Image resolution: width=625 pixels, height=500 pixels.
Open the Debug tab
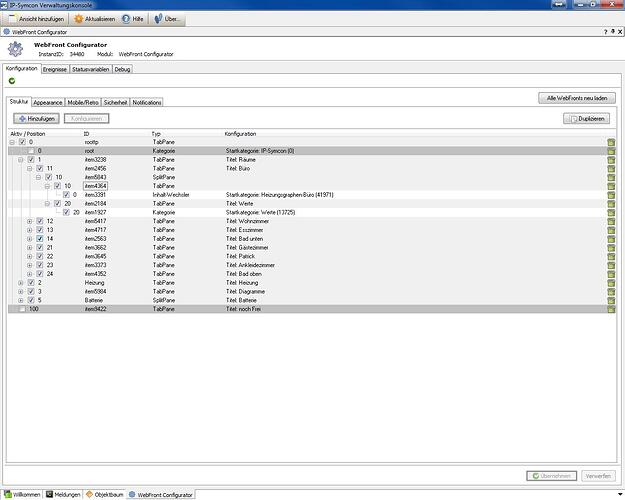[x=122, y=69]
